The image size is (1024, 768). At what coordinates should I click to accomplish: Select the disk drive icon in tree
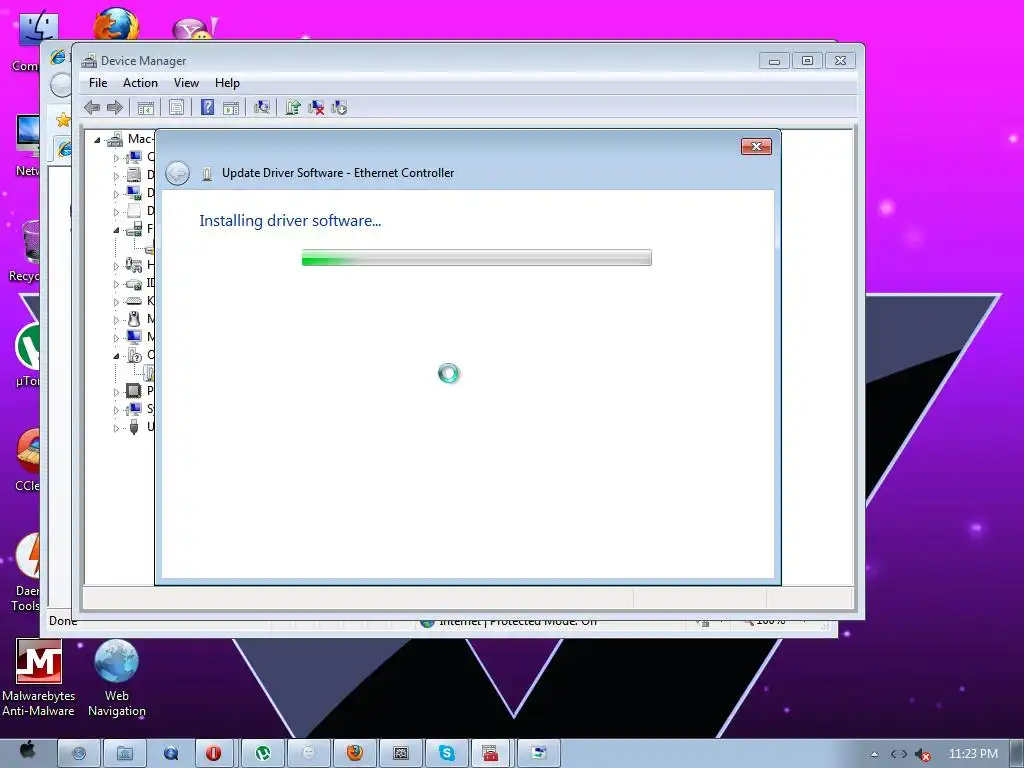coord(134,175)
